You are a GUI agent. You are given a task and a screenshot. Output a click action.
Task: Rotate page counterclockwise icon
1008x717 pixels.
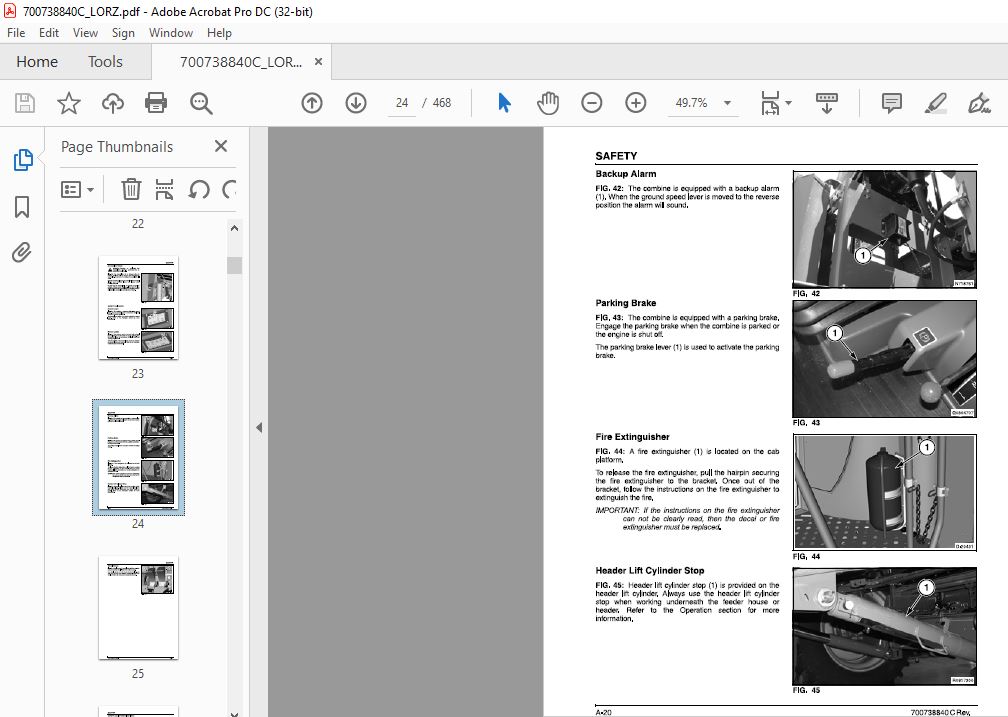point(199,189)
